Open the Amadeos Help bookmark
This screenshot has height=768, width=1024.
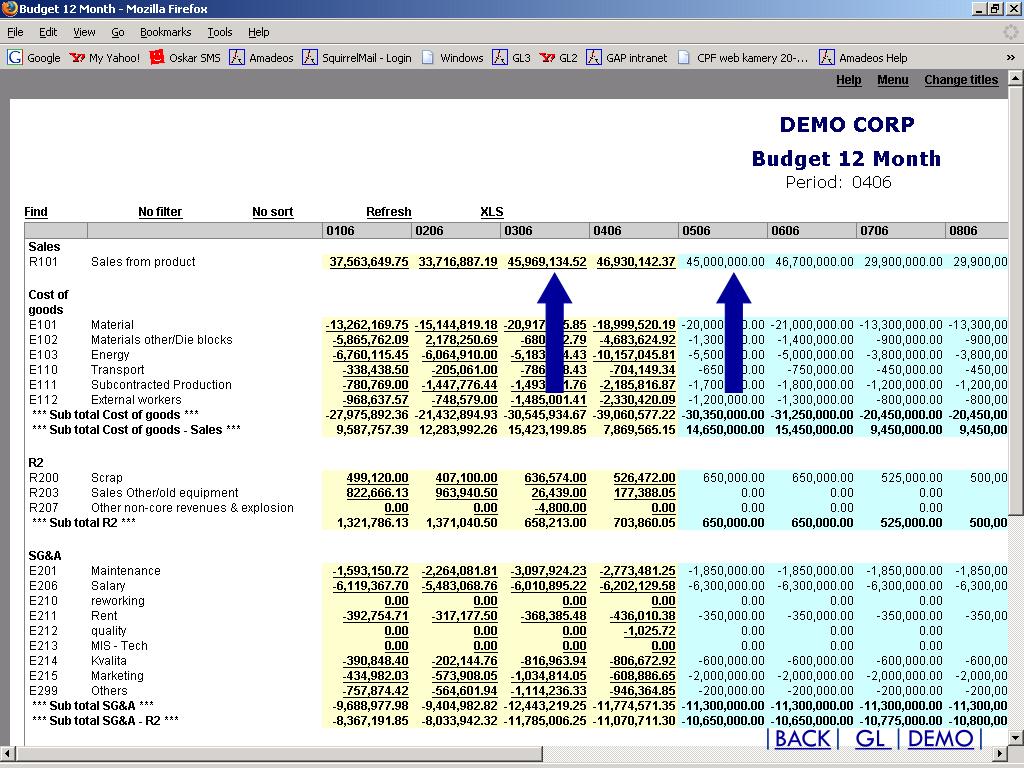pyautogui.click(x=863, y=57)
